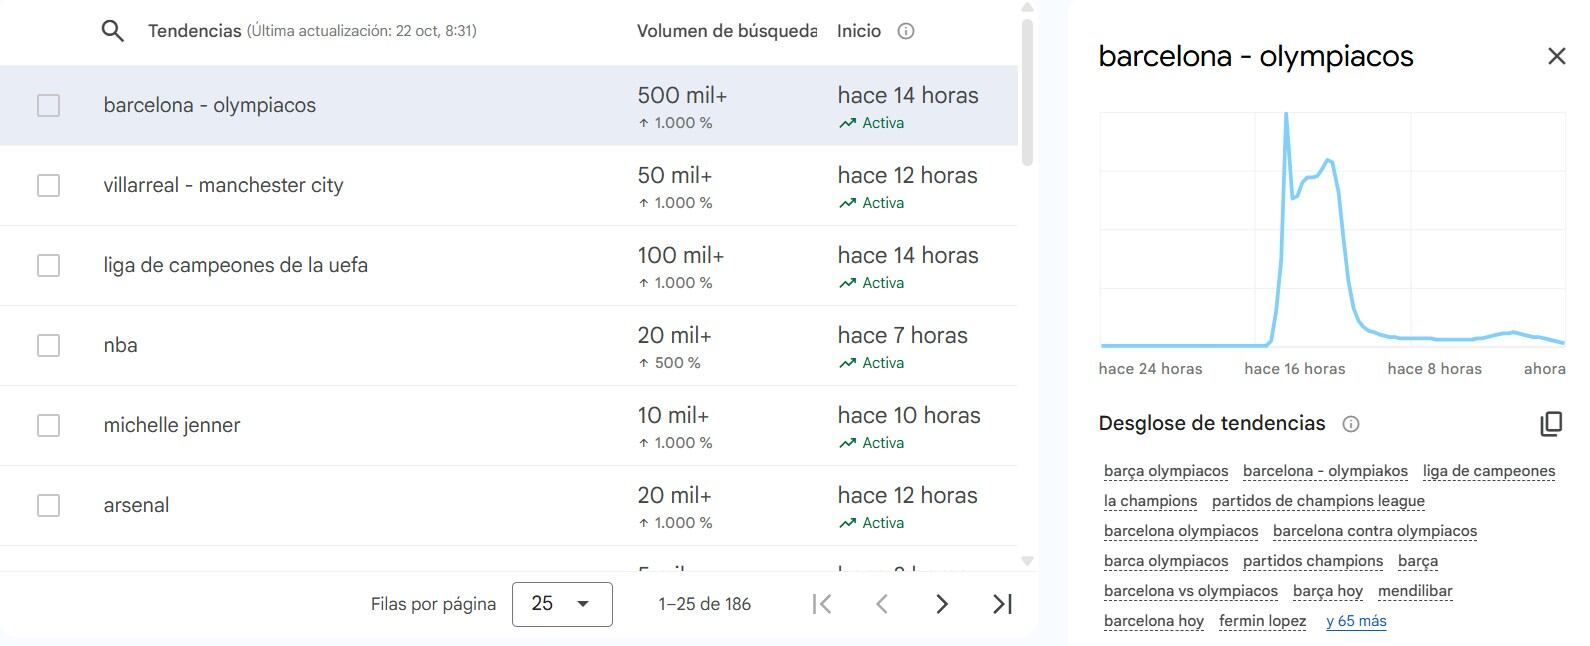The width and height of the screenshot is (1590, 646).
Task: Open the barça olympiacos query link
Action: [1166, 471]
